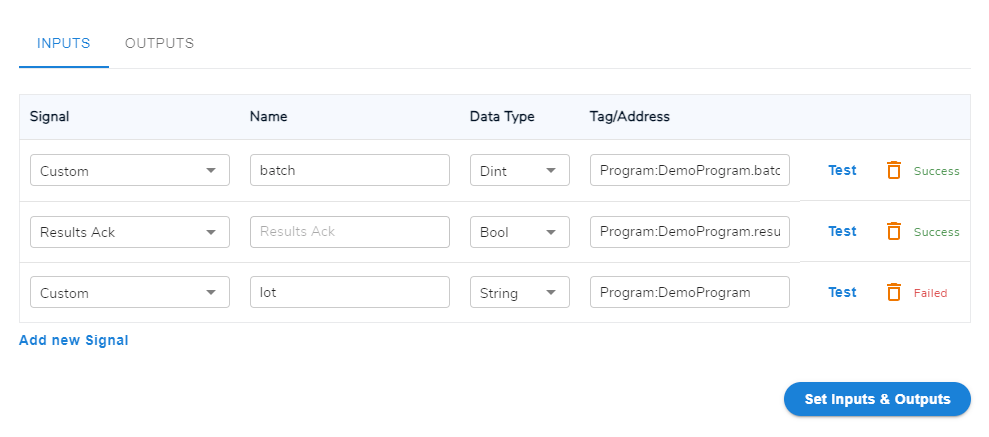
Task: Test the Results Ack signal
Action: 842,231
